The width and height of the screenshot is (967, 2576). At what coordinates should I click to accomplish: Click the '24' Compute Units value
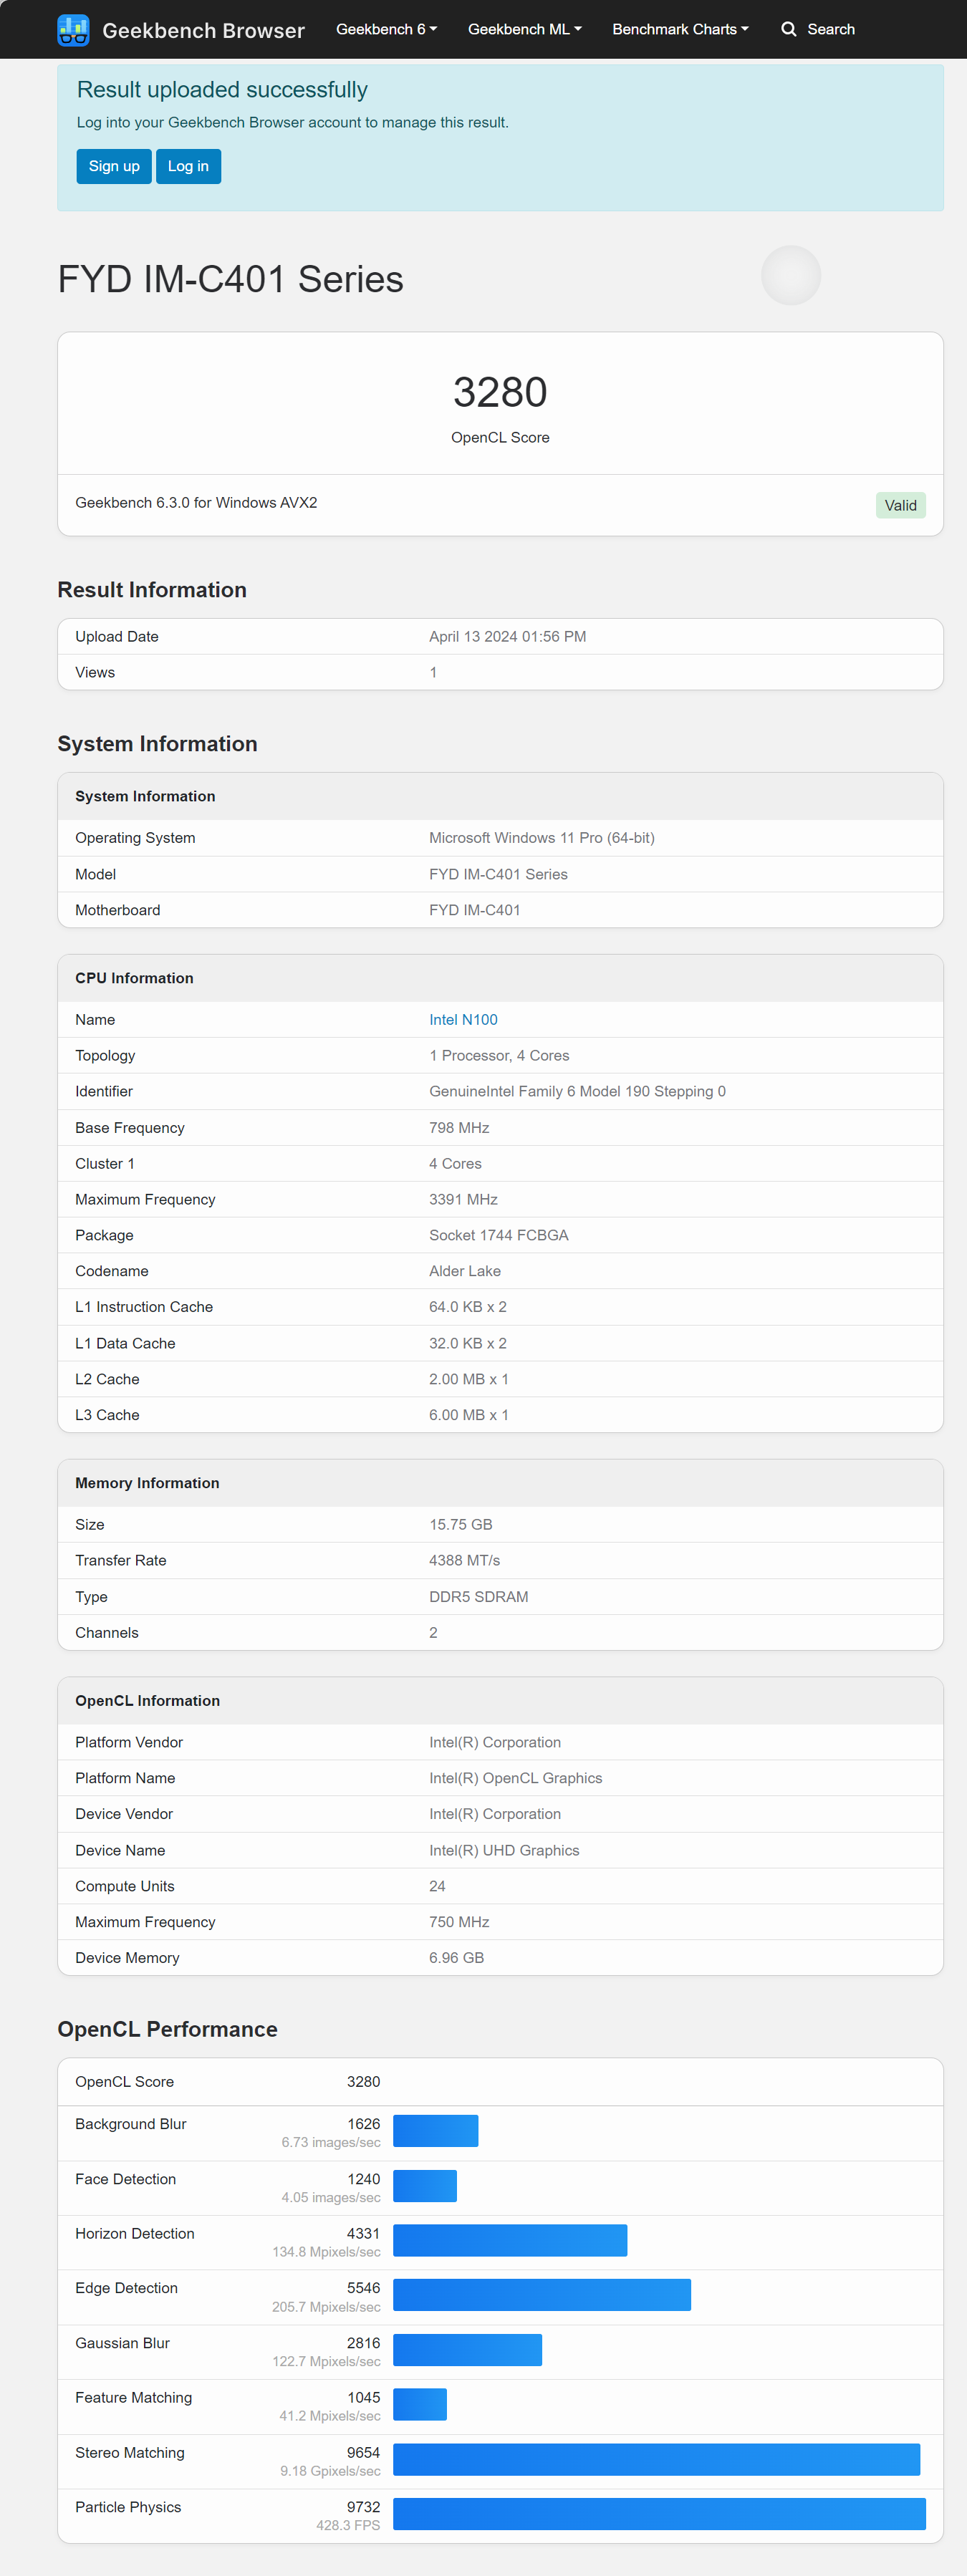click(437, 1885)
